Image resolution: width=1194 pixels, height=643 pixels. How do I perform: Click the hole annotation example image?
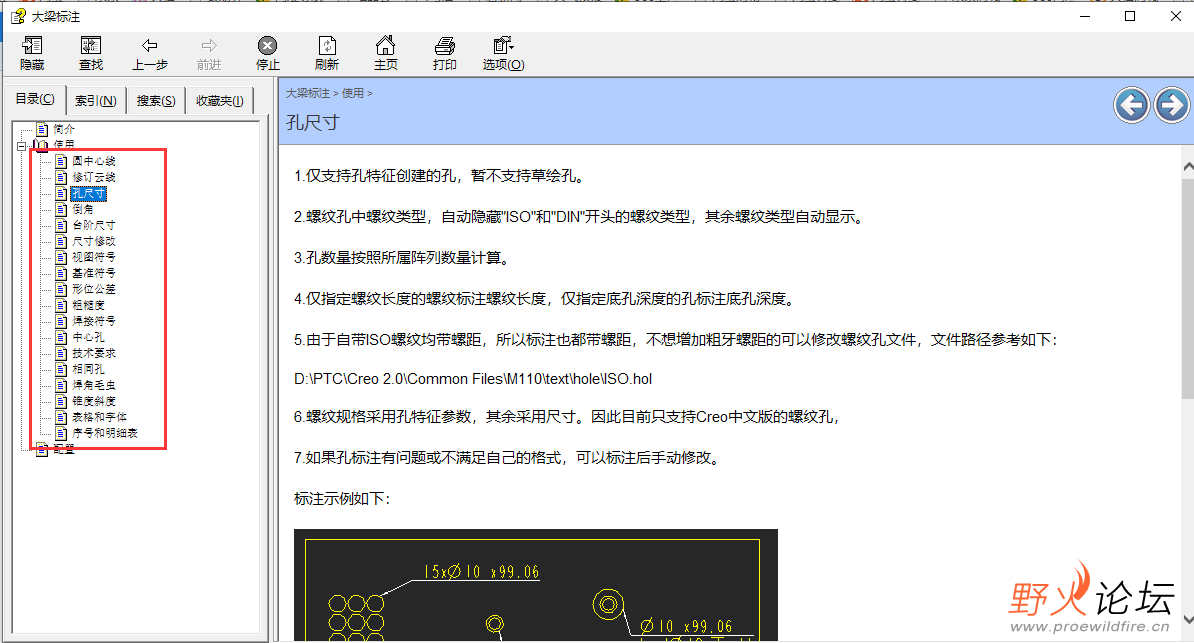tap(535, 585)
